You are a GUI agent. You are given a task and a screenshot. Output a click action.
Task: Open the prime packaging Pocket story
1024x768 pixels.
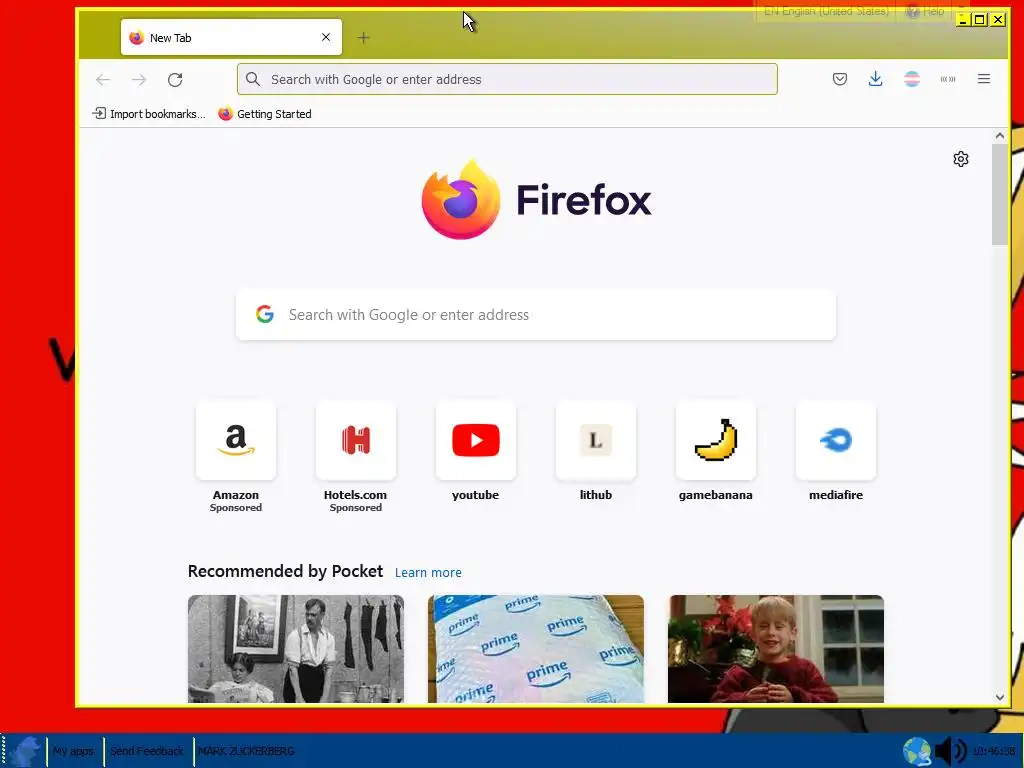pyautogui.click(x=536, y=648)
